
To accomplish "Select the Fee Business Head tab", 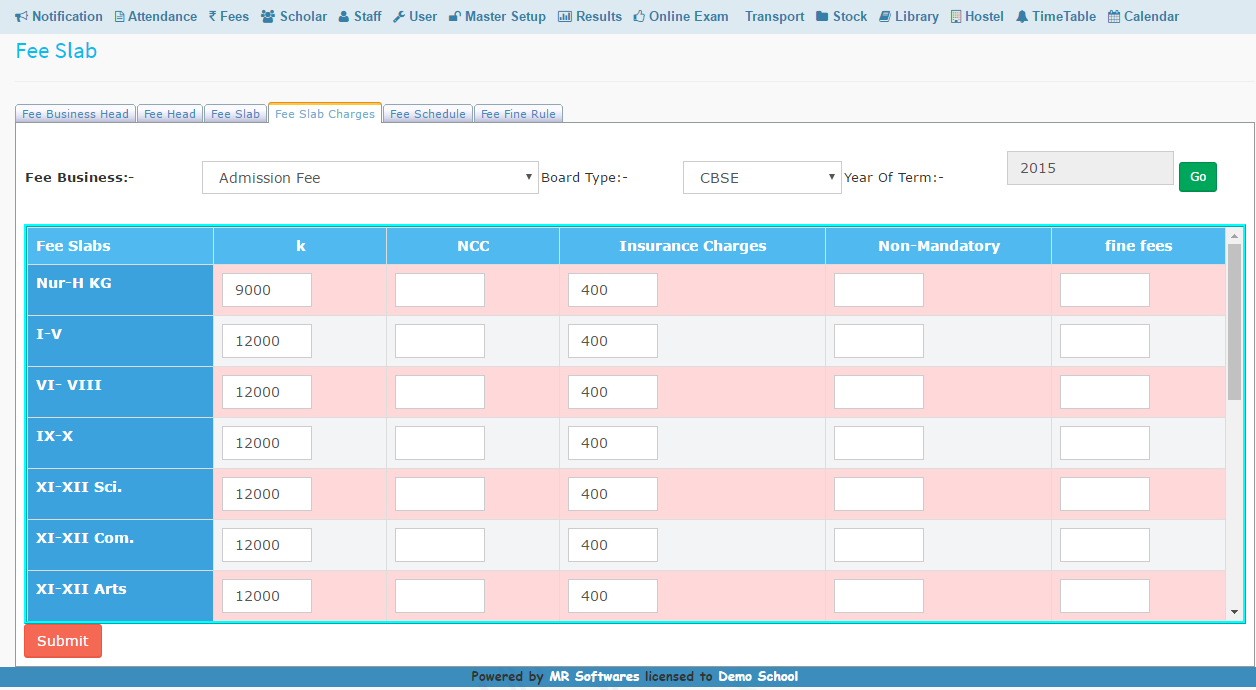I will [76, 114].
